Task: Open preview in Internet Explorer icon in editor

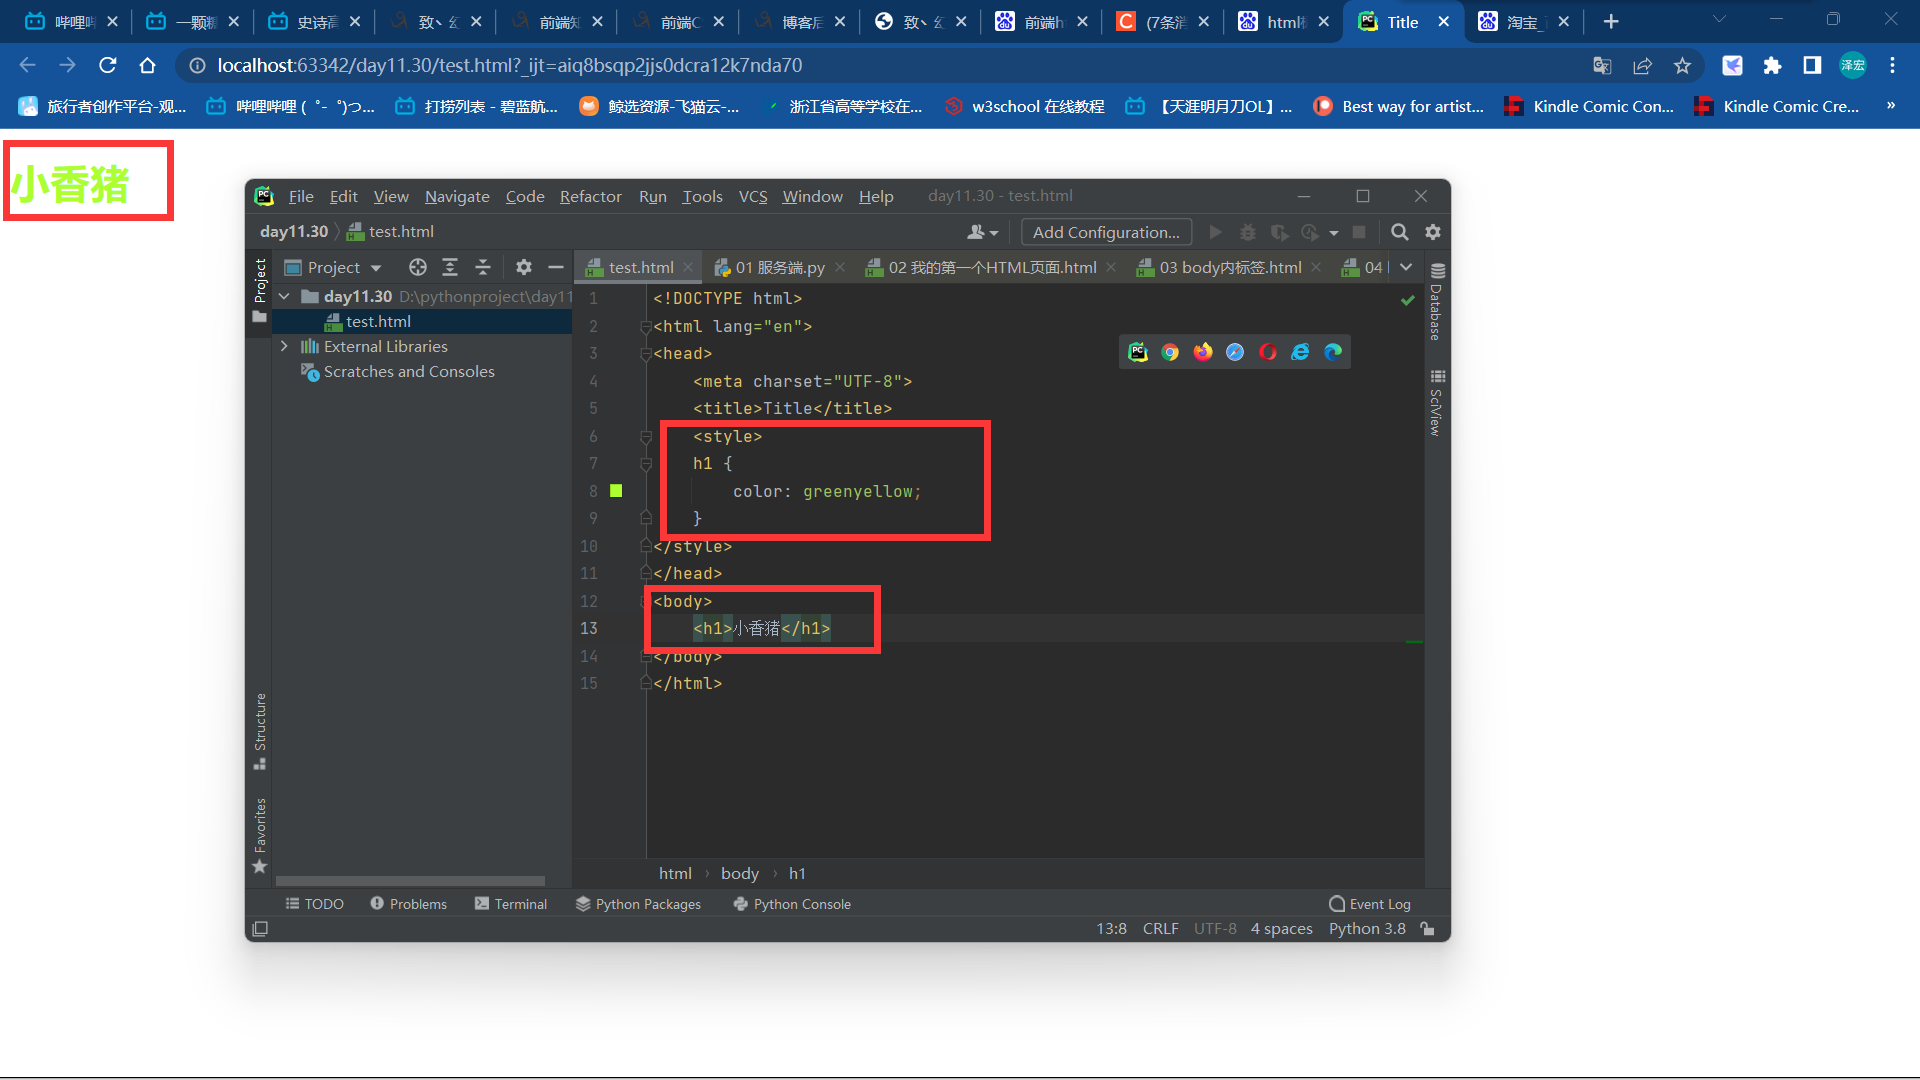Action: coord(1300,352)
